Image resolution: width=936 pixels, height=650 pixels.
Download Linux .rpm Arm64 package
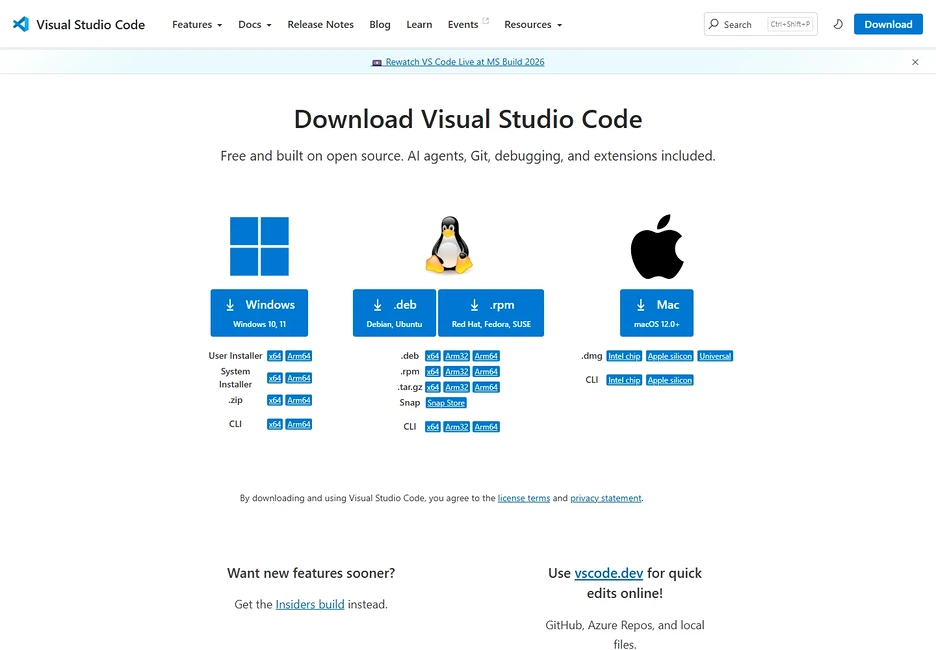[486, 372]
